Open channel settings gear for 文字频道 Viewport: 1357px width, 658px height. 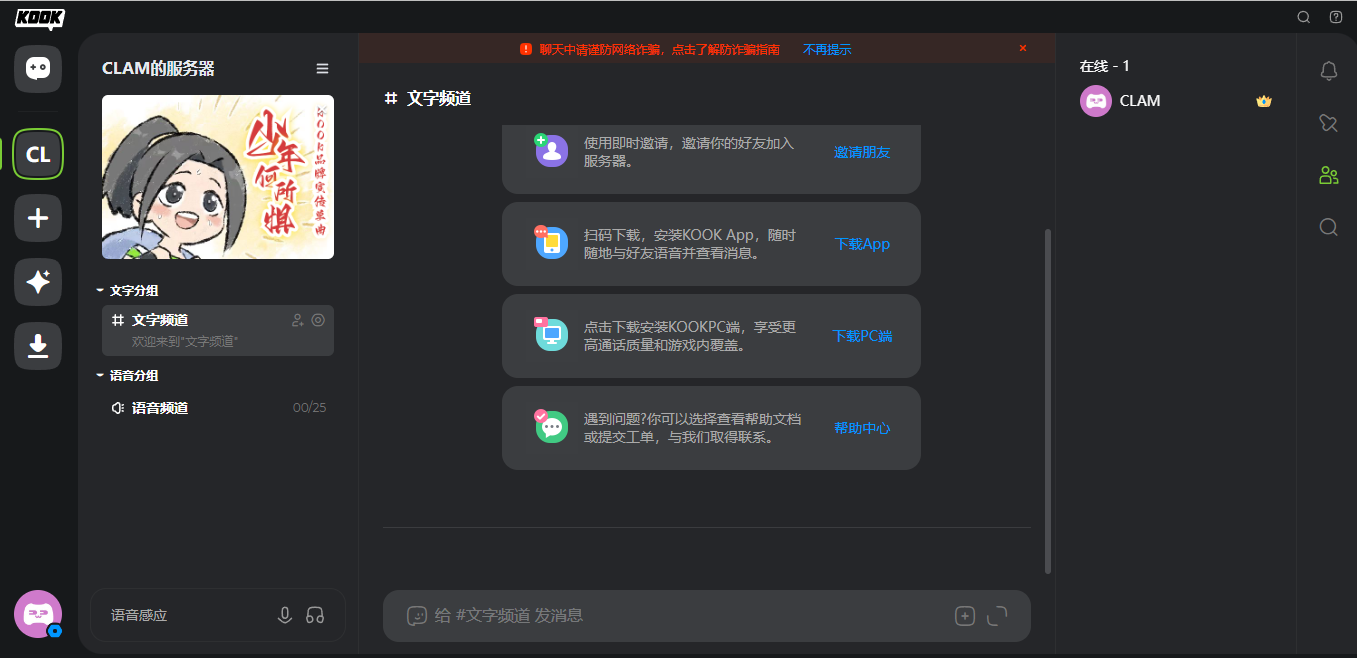click(318, 319)
